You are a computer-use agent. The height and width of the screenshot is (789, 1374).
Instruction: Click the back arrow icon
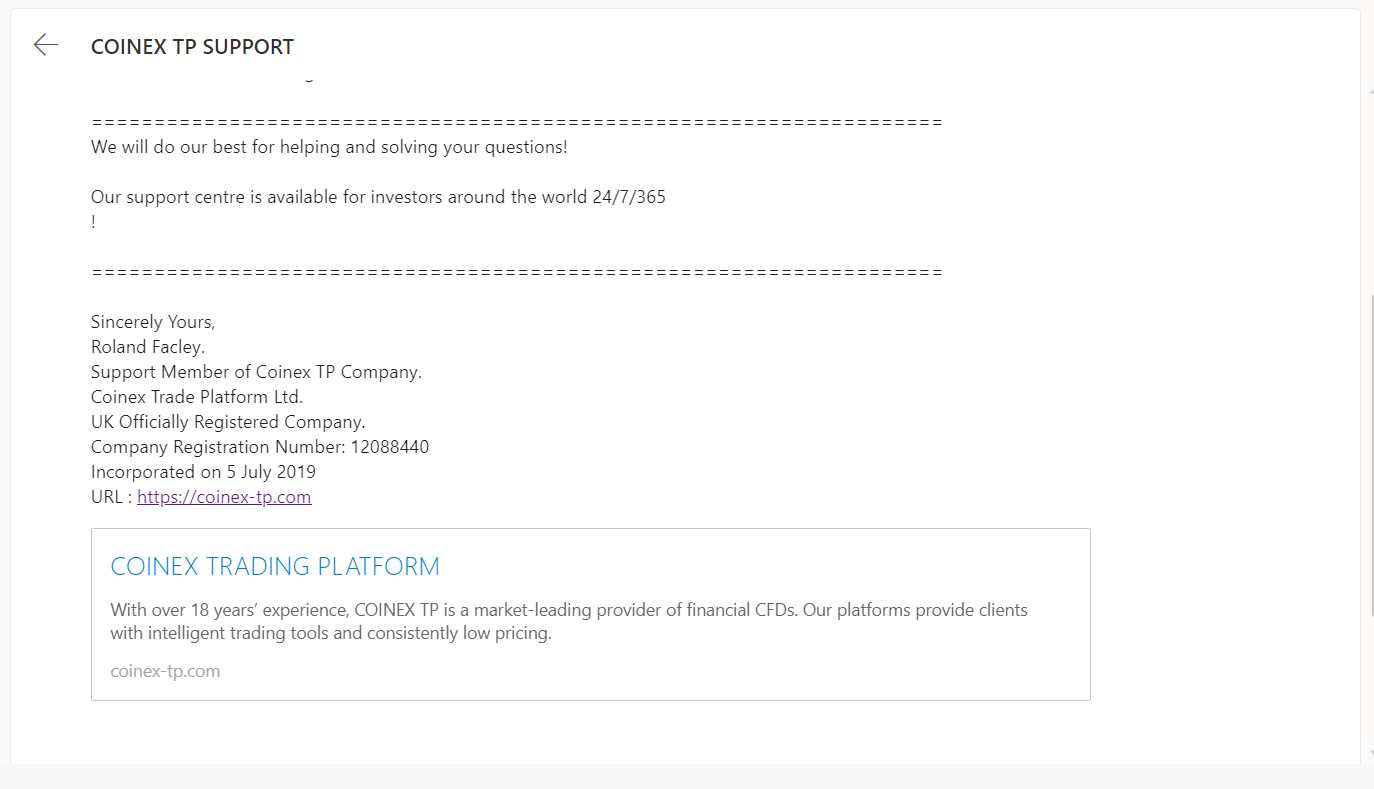tap(46, 45)
